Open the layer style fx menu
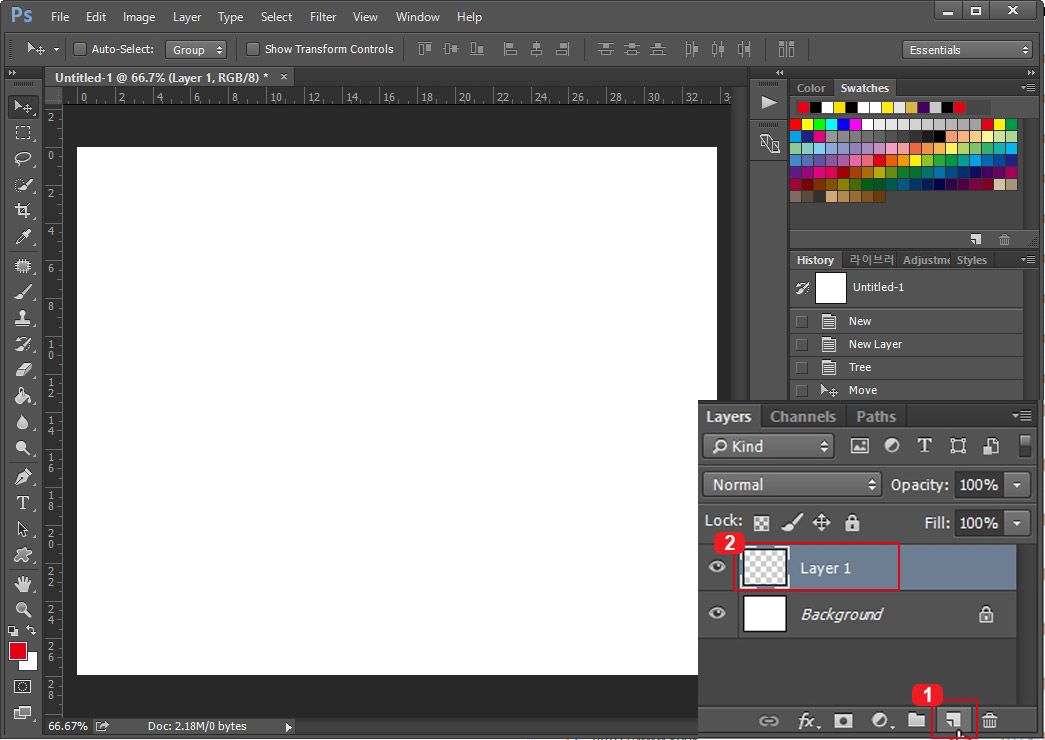The height and width of the screenshot is (740, 1045). (x=808, y=721)
